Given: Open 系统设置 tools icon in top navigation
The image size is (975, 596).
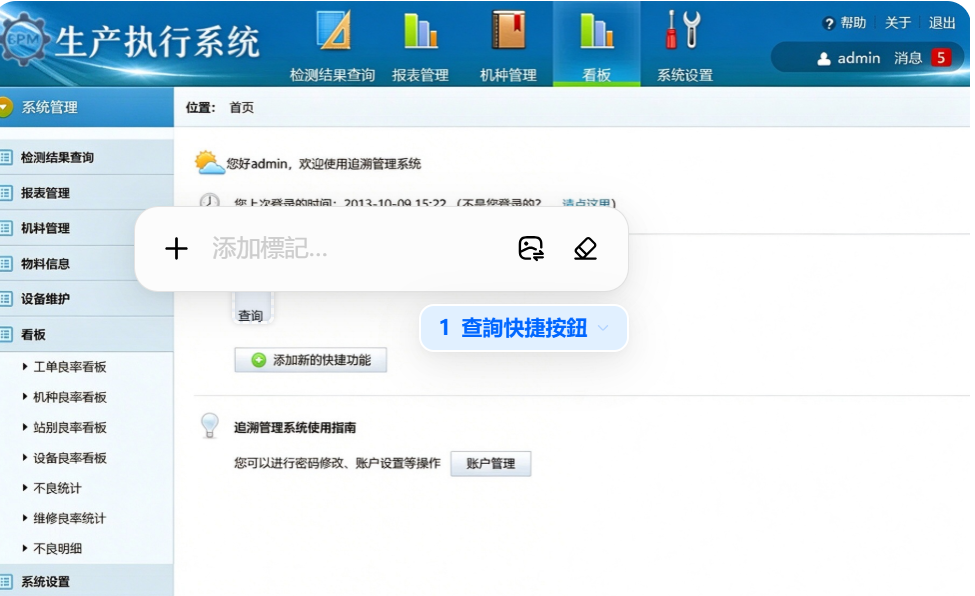Looking at the screenshot, I should pyautogui.click(x=684, y=30).
